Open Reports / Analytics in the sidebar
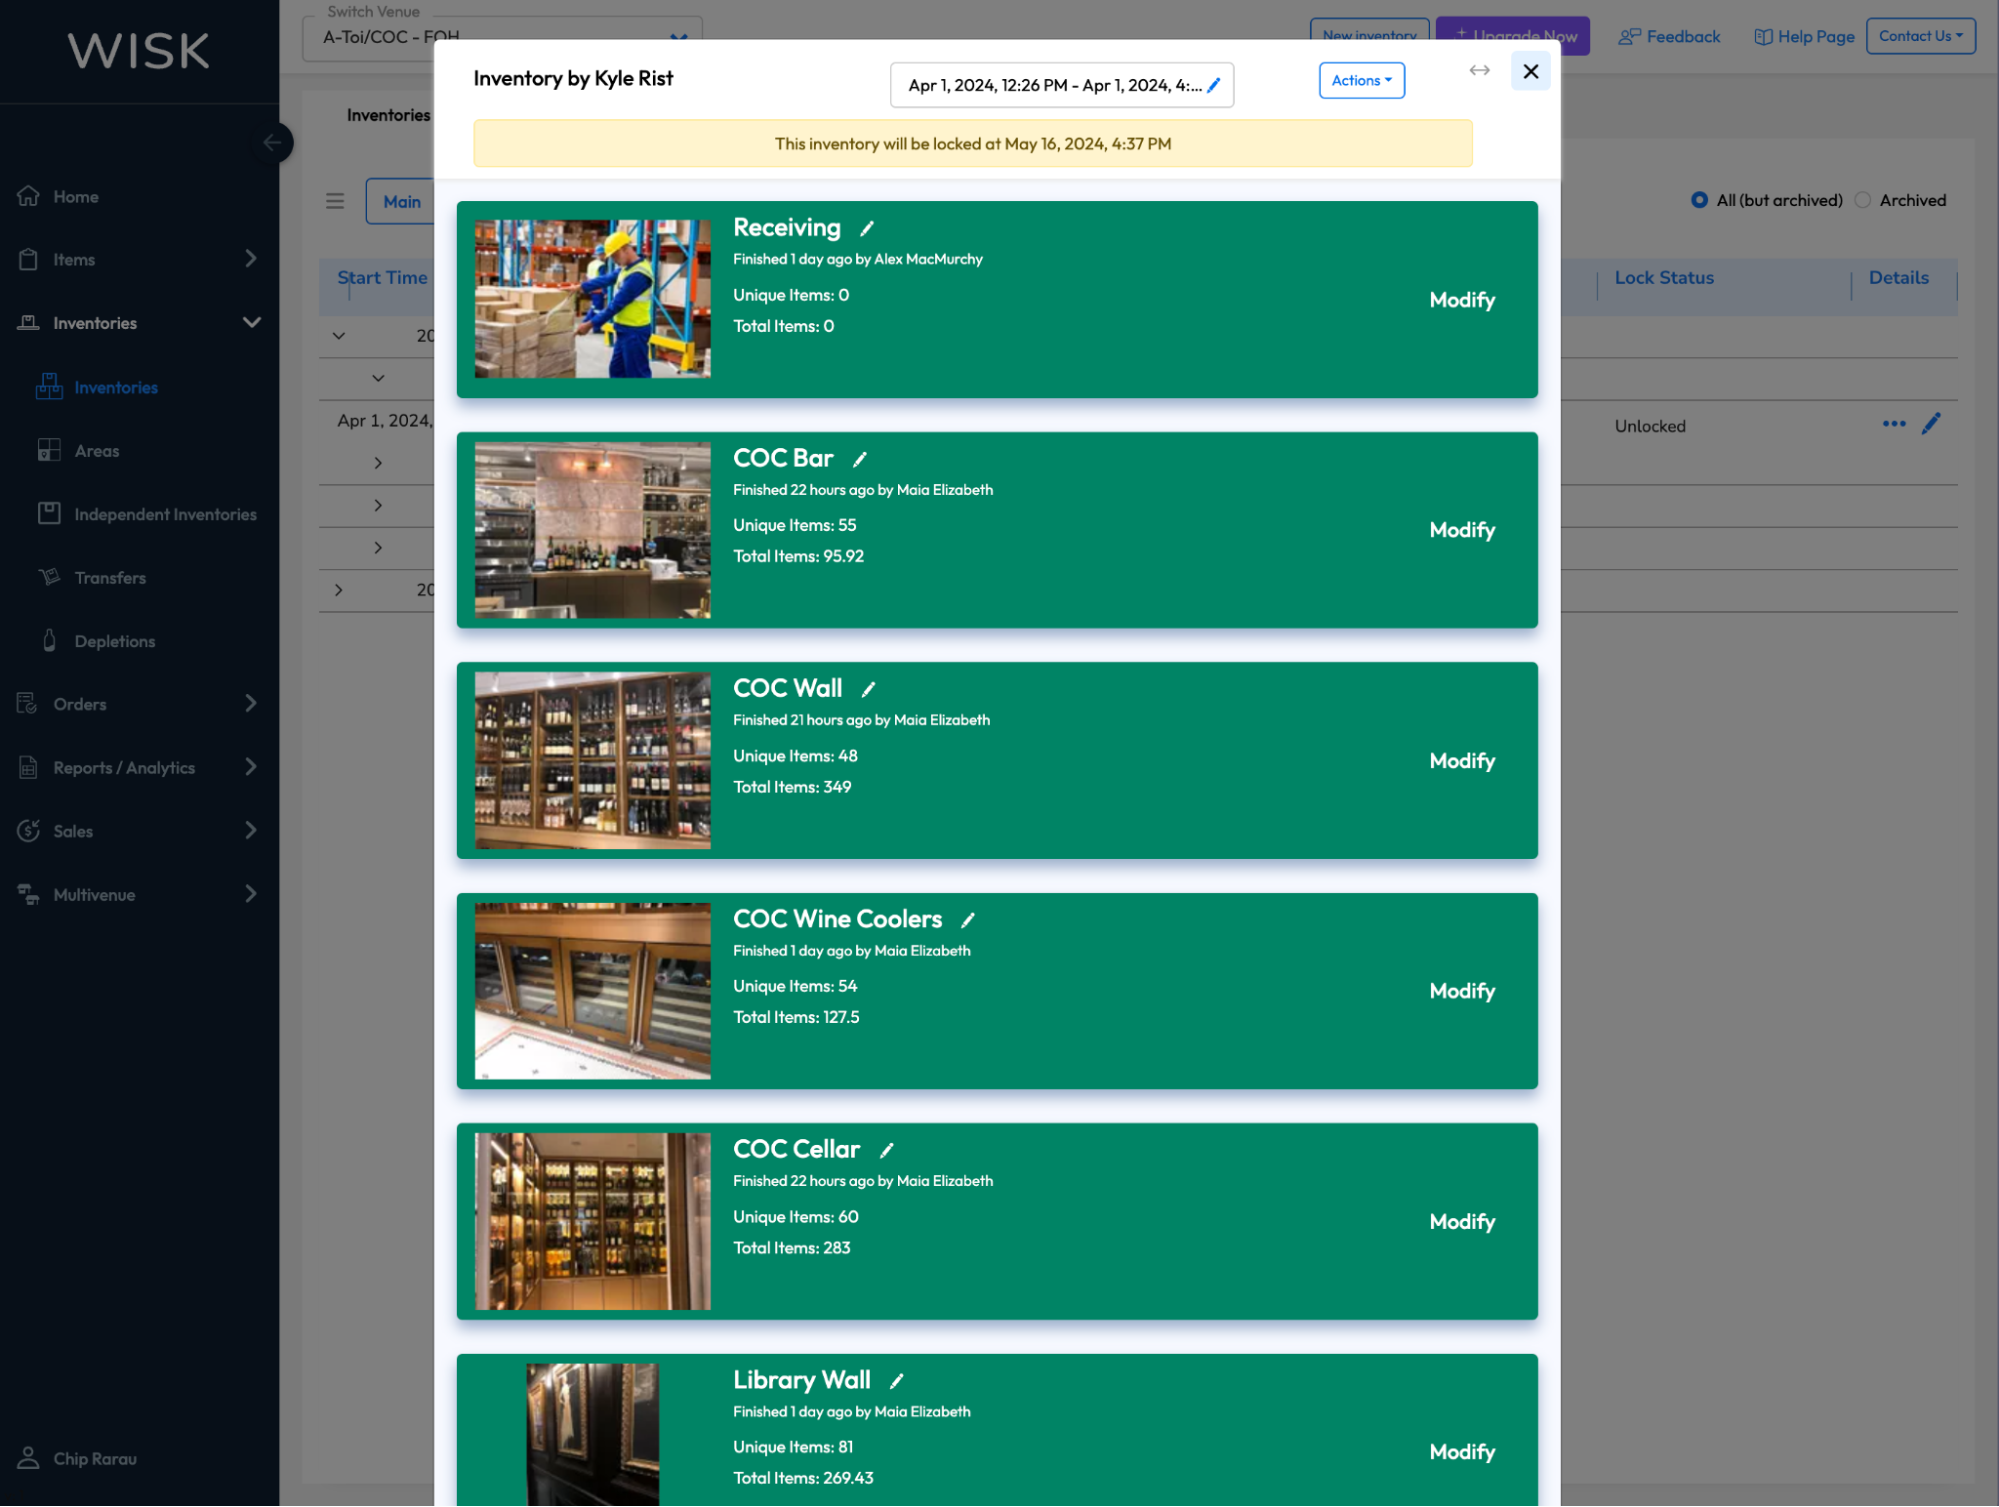1999x1507 pixels. click(124, 767)
